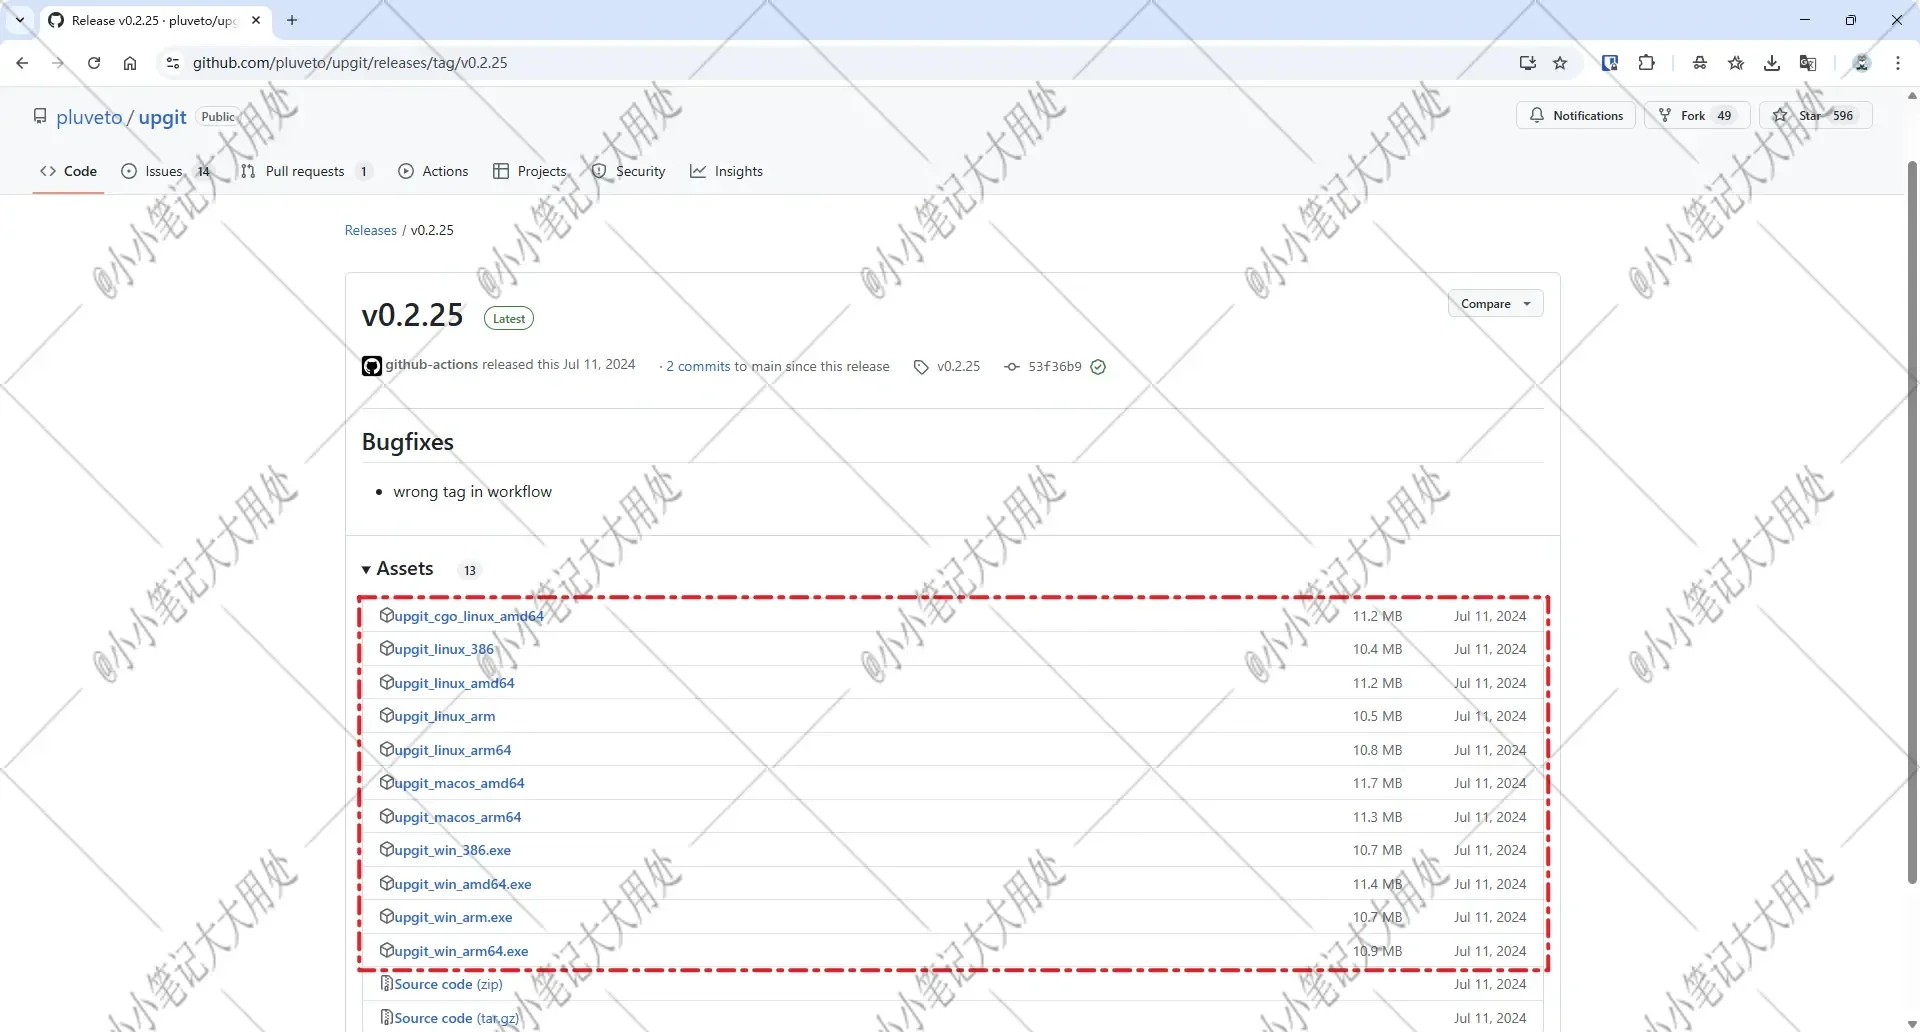Switch to the Pull requests tab
Screen dimensions: 1920x1032
[x=306, y=171]
